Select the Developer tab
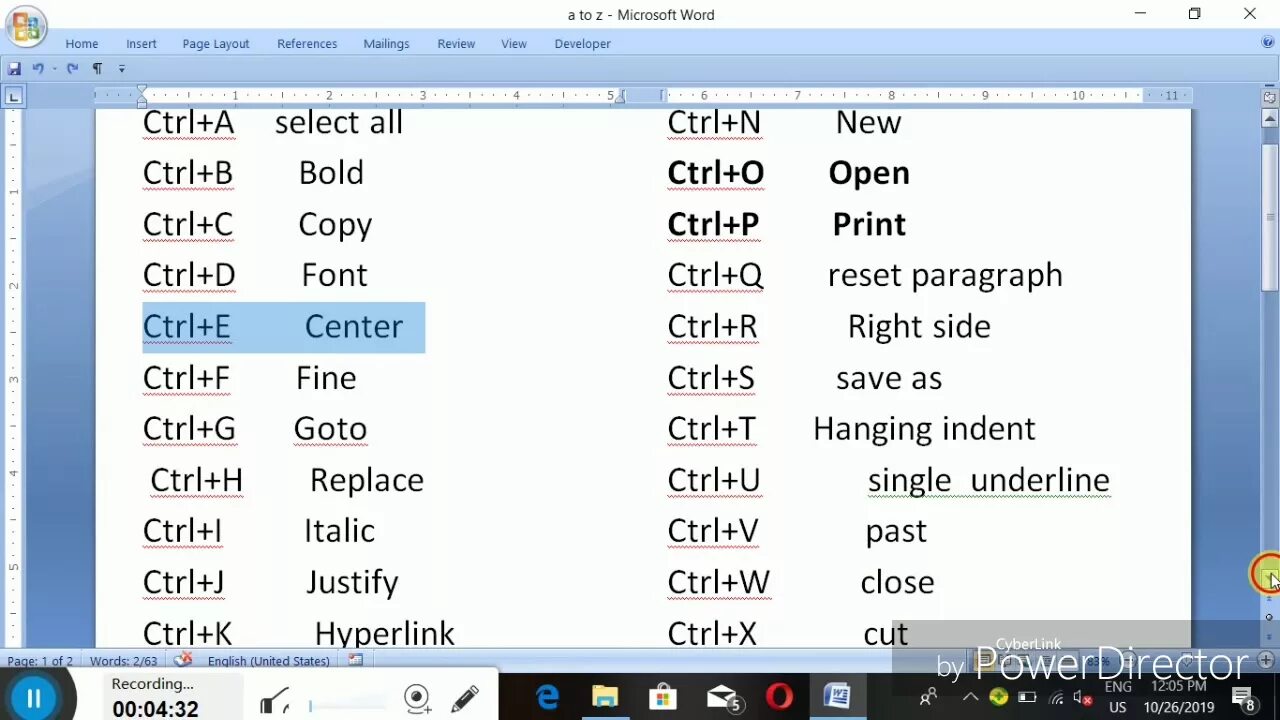The width and height of the screenshot is (1280, 720). click(583, 44)
